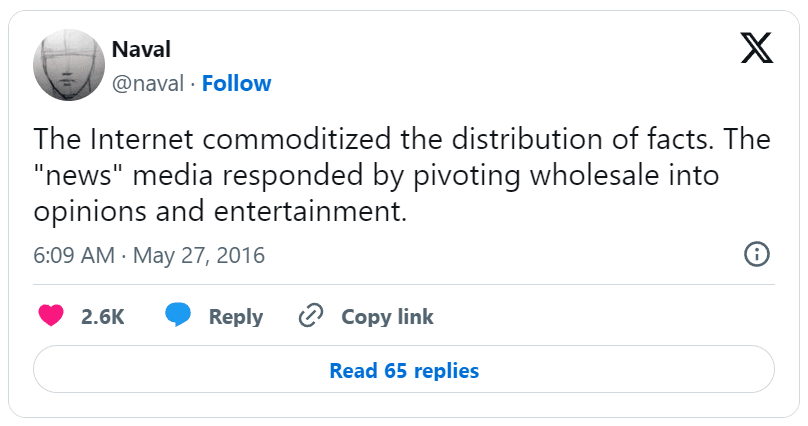Click the quoted word "news" in tweet
This screenshot has height=426, width=808.
[x=76, y=176]
